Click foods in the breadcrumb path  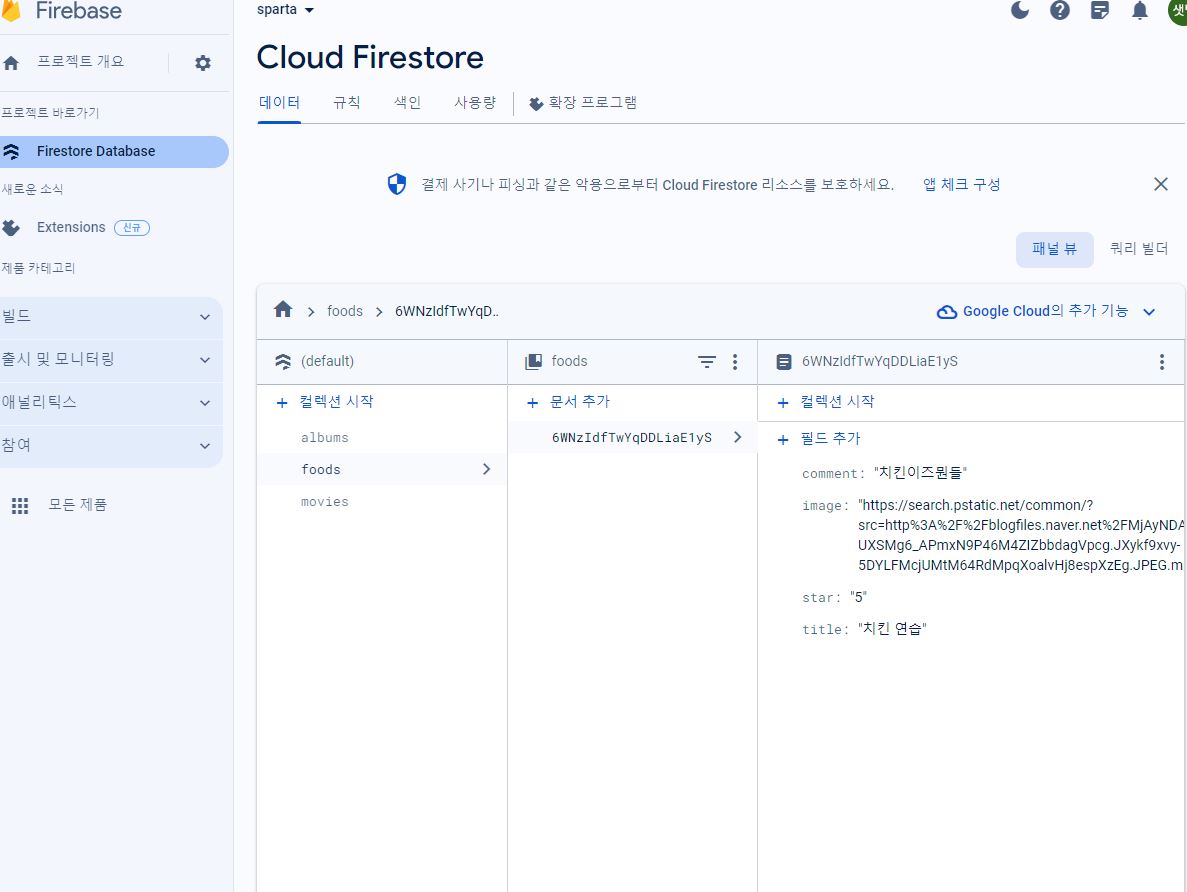(344, 311)
